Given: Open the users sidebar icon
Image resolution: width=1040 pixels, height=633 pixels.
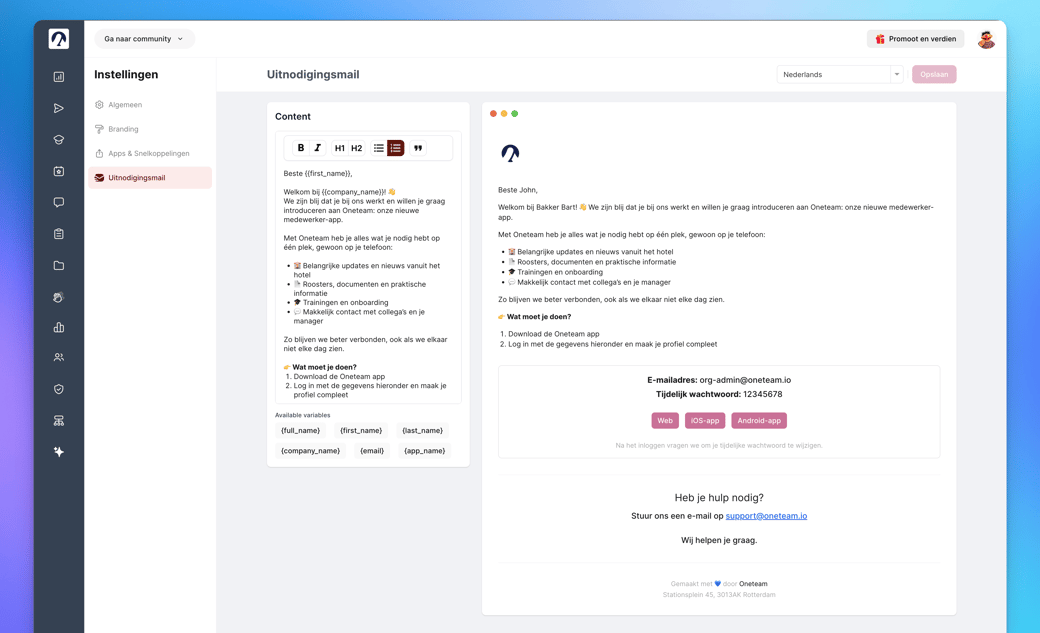Looking at the screenshot, I should 59,358.
